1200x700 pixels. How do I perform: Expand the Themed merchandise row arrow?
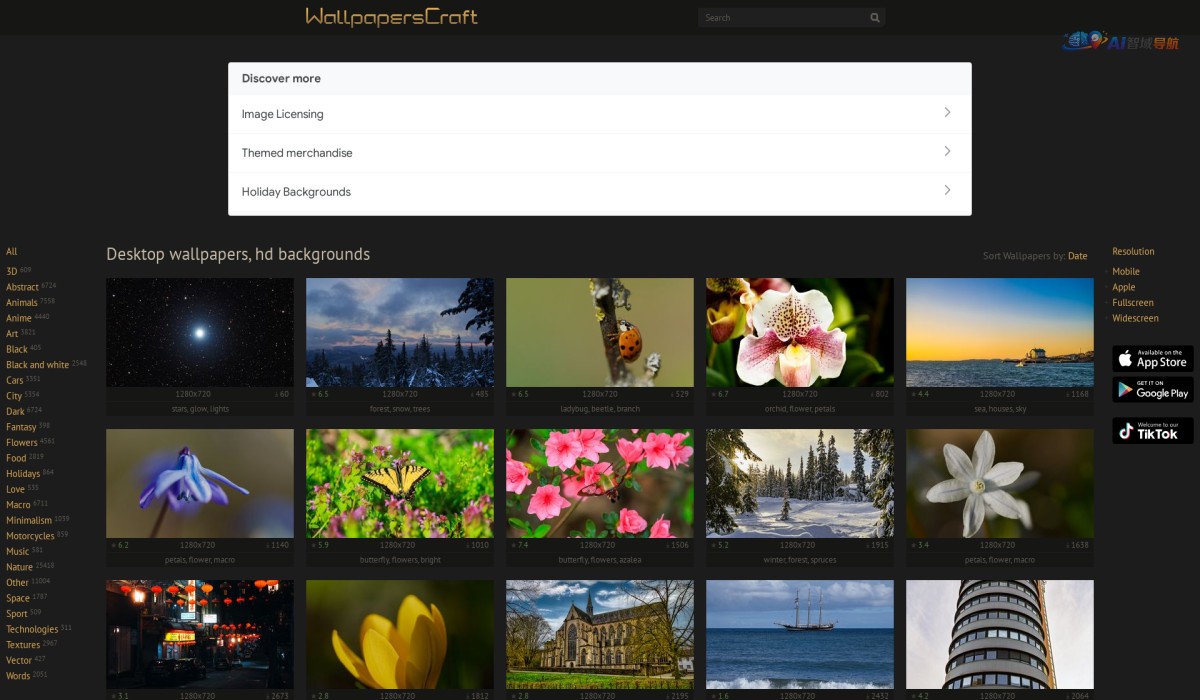(947, 152)
